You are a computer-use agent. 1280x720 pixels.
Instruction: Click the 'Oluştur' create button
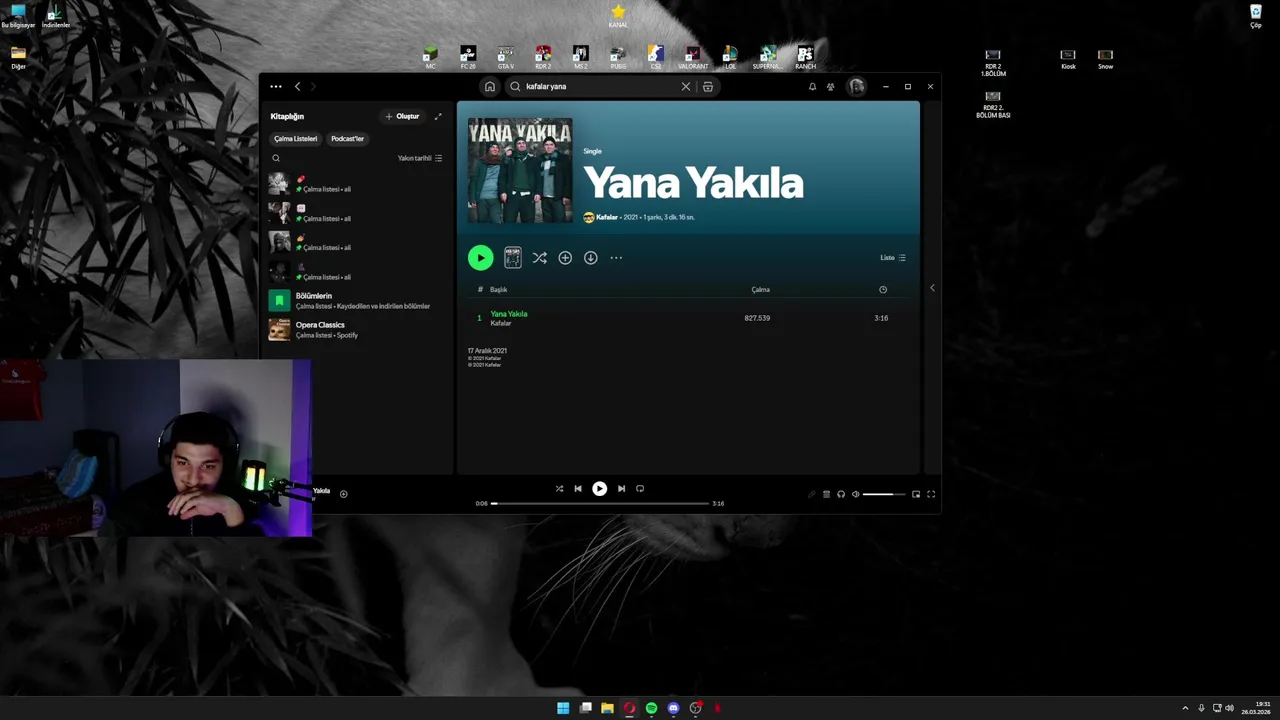[x=403, y=116]
